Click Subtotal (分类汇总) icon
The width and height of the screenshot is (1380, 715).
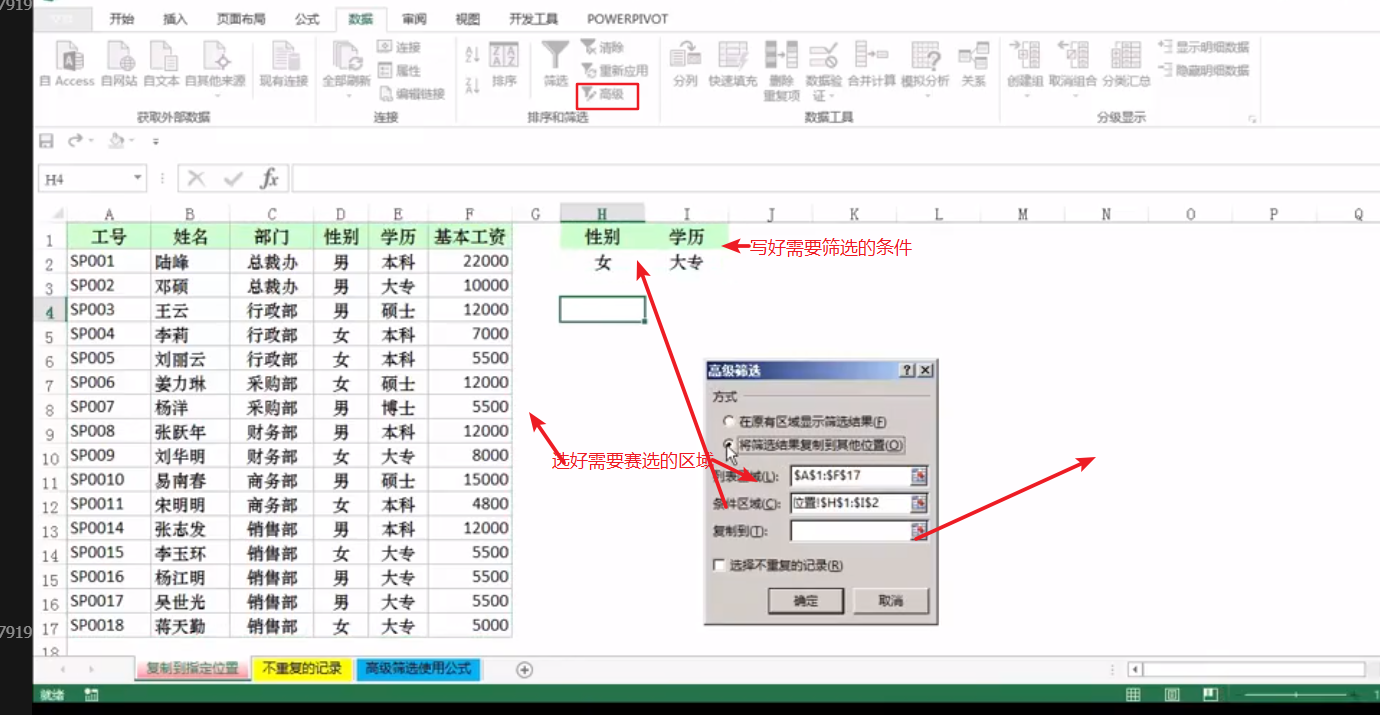[1126, 64]
